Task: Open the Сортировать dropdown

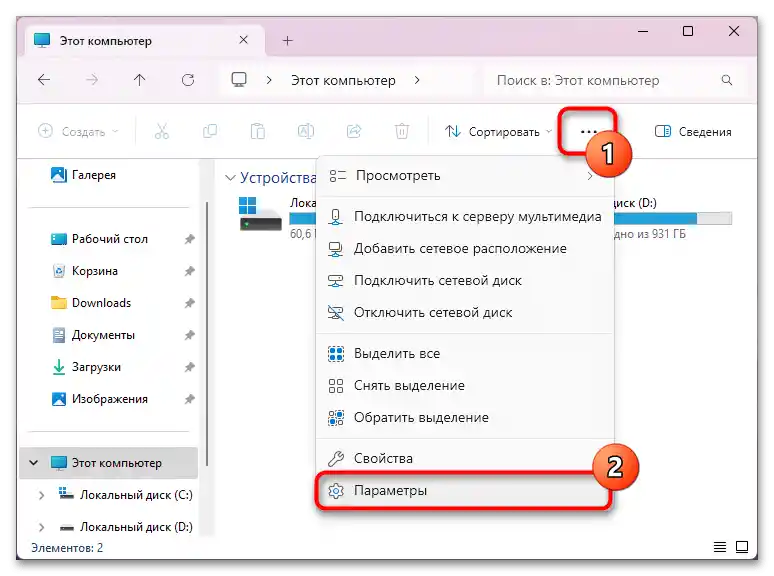Action: [x=498, y=132]
